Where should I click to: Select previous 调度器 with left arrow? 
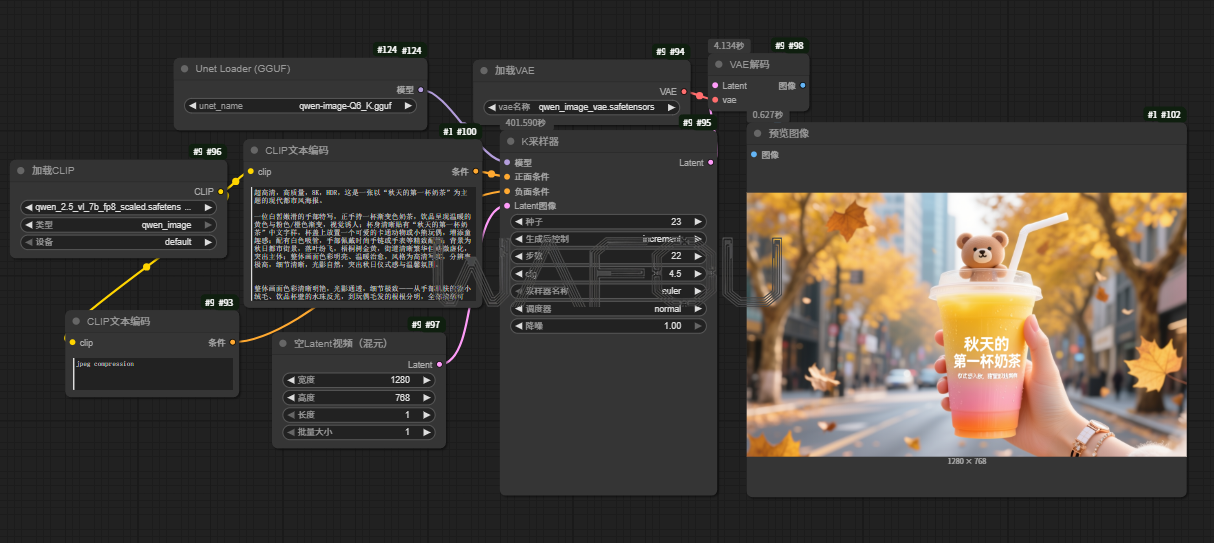518,309
